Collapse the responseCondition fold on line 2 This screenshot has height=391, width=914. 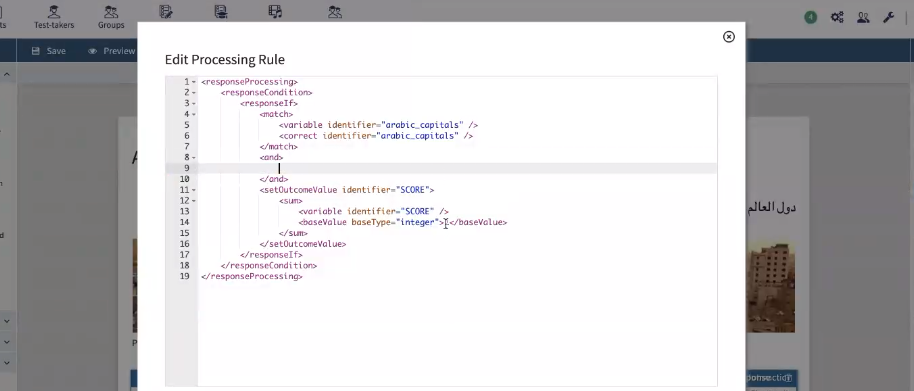pos(194,93)
